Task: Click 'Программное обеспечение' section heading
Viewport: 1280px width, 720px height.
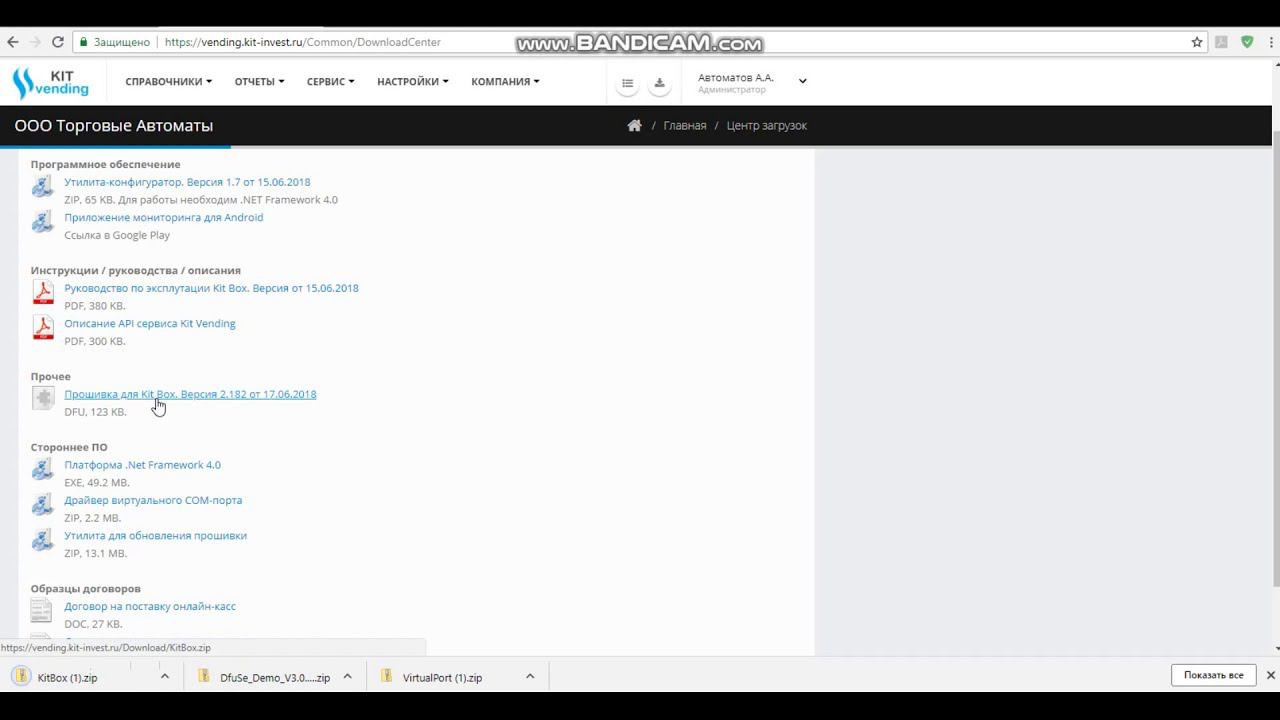Action: pos(105,164)
